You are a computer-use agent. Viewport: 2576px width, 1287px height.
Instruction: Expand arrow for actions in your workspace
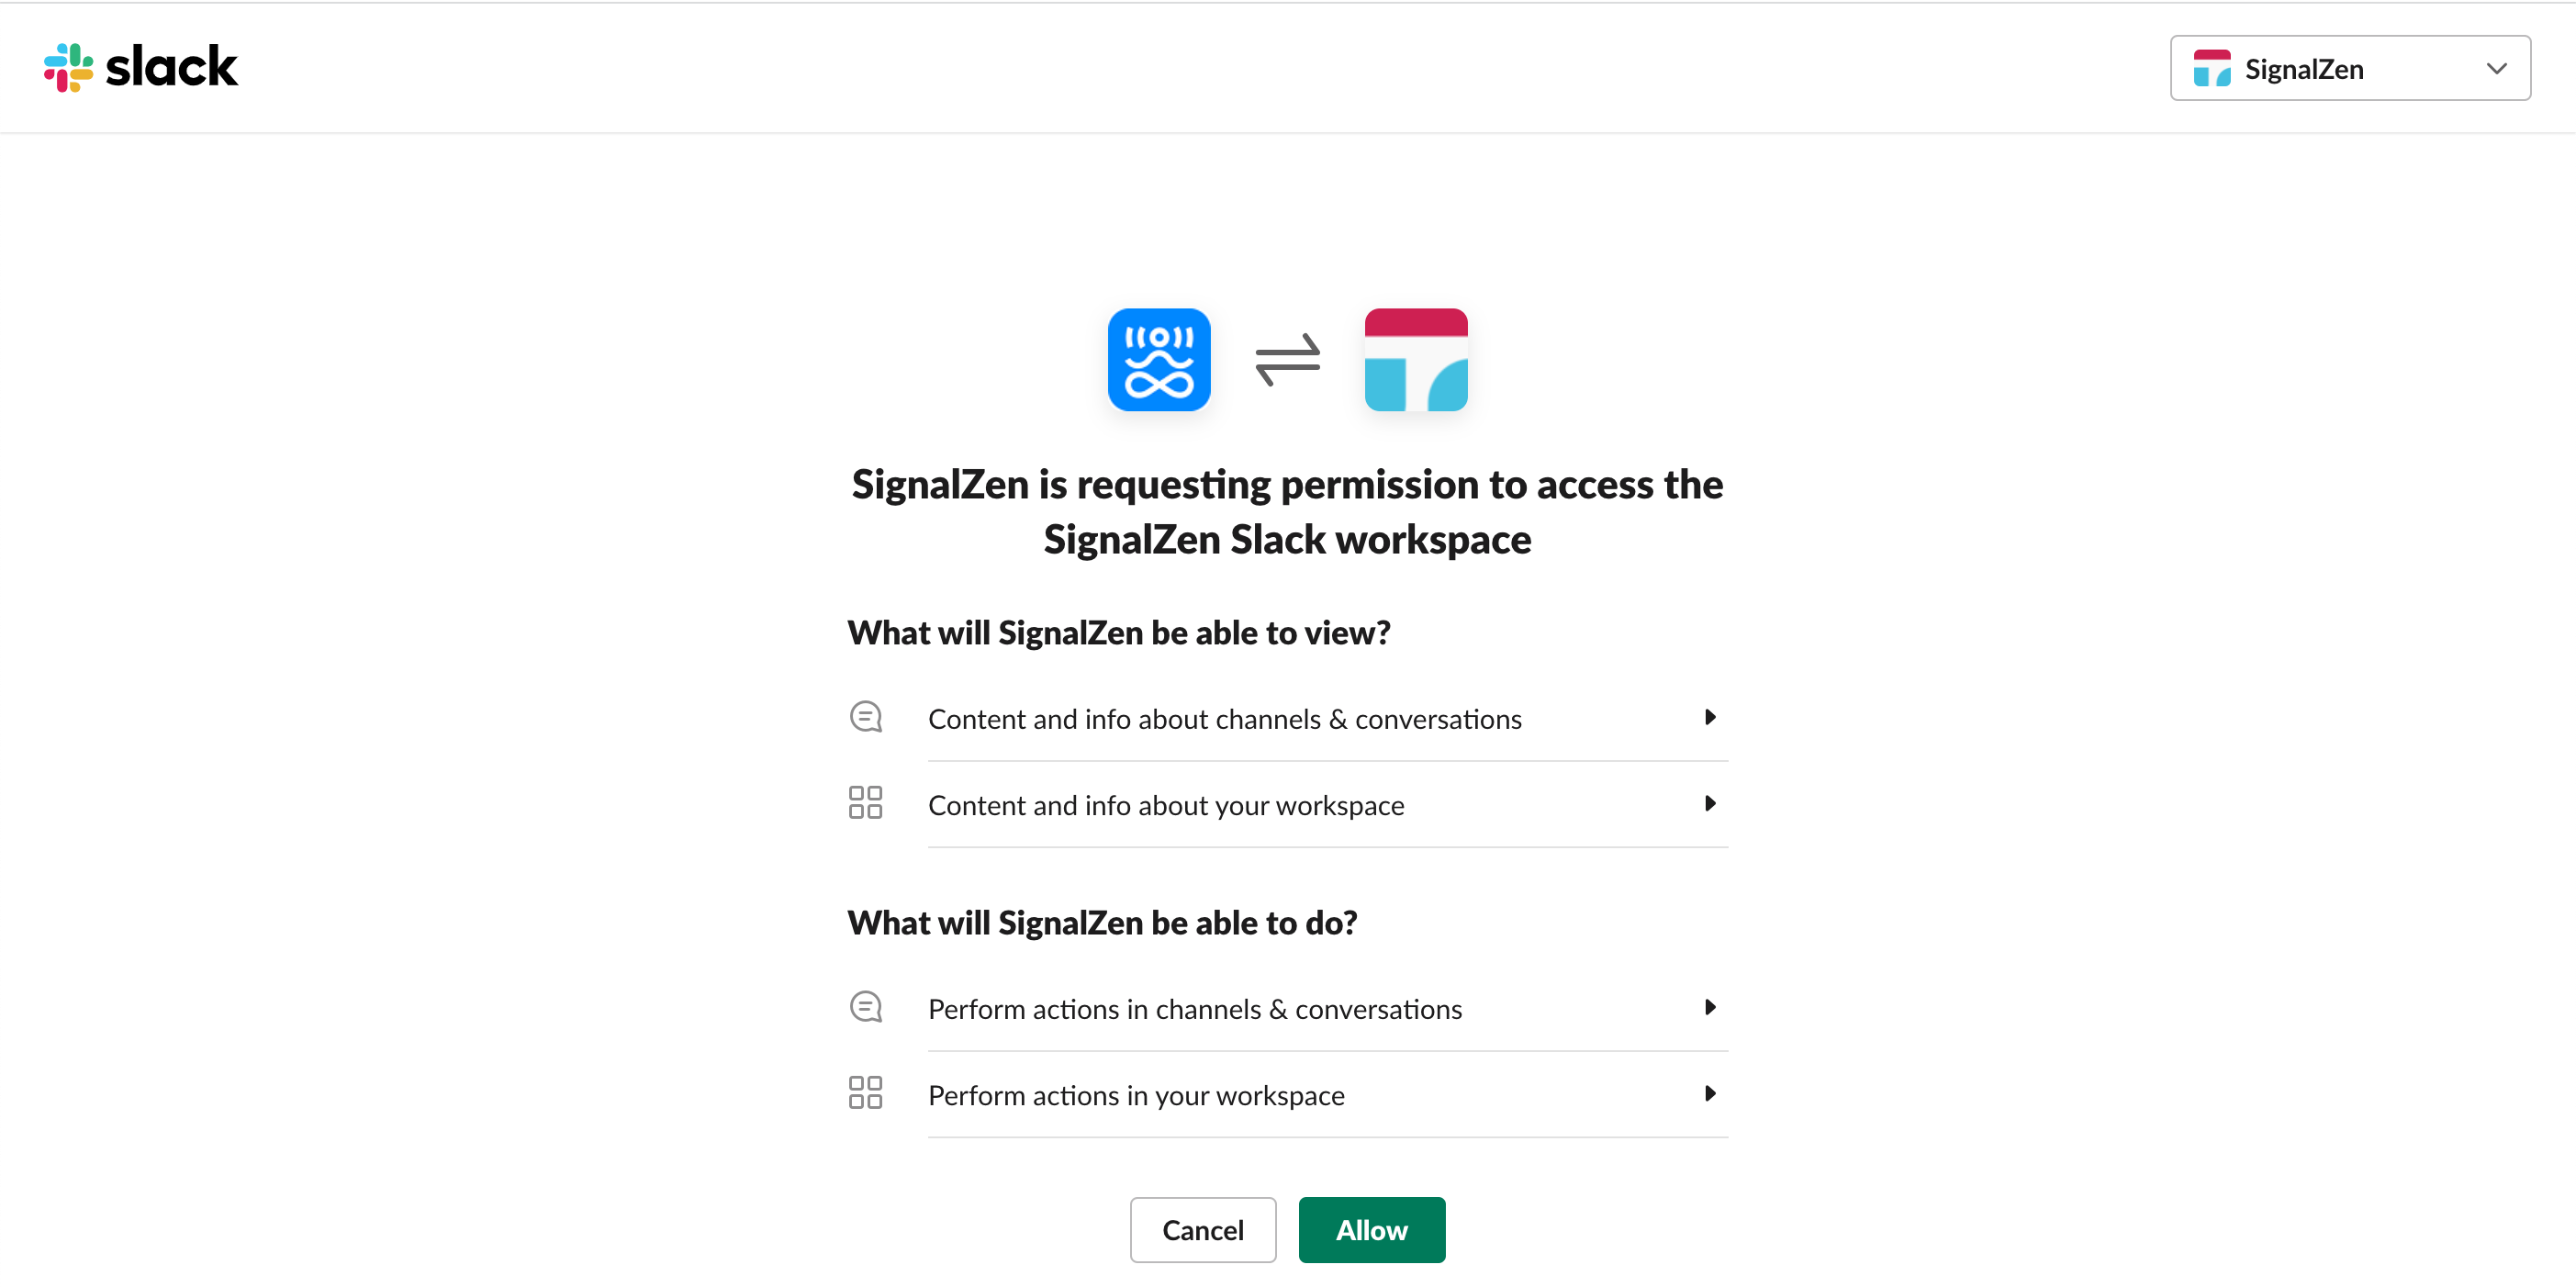(x=1710, y=1094)
